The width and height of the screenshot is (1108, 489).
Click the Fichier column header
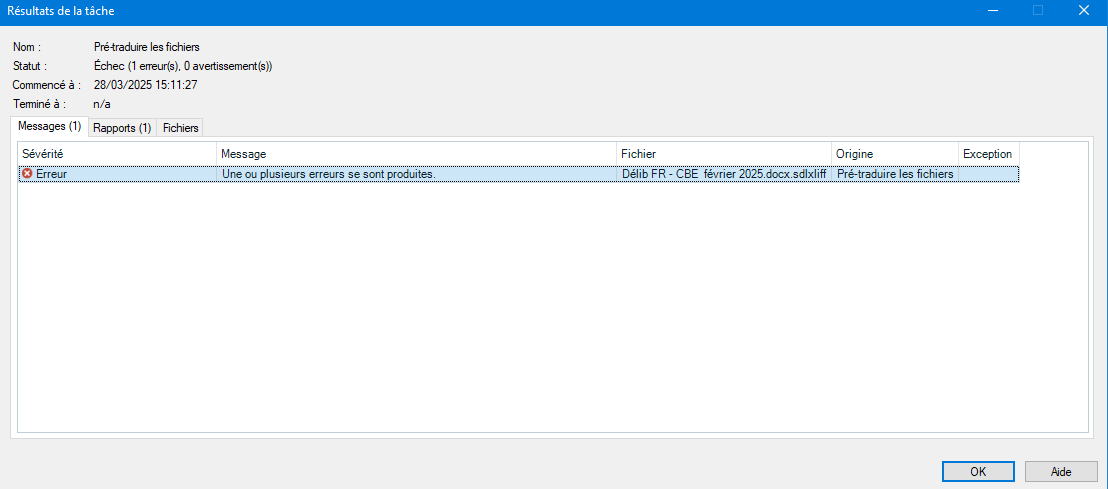pos(724,153)
